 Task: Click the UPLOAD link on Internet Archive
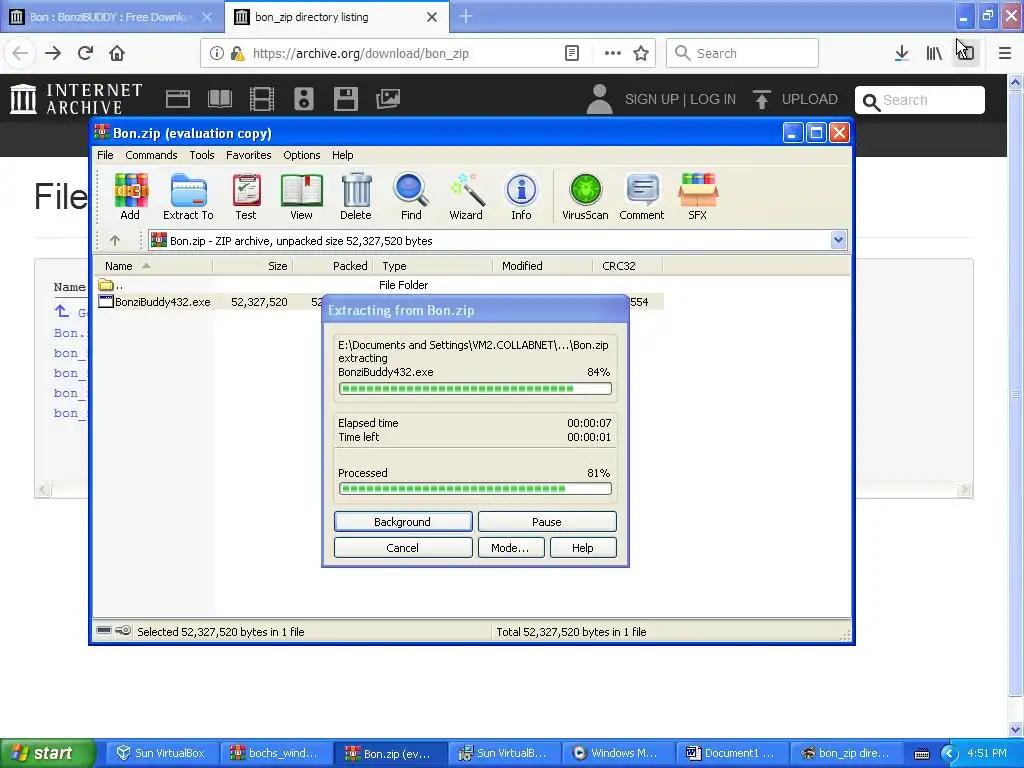click(795, 99)
